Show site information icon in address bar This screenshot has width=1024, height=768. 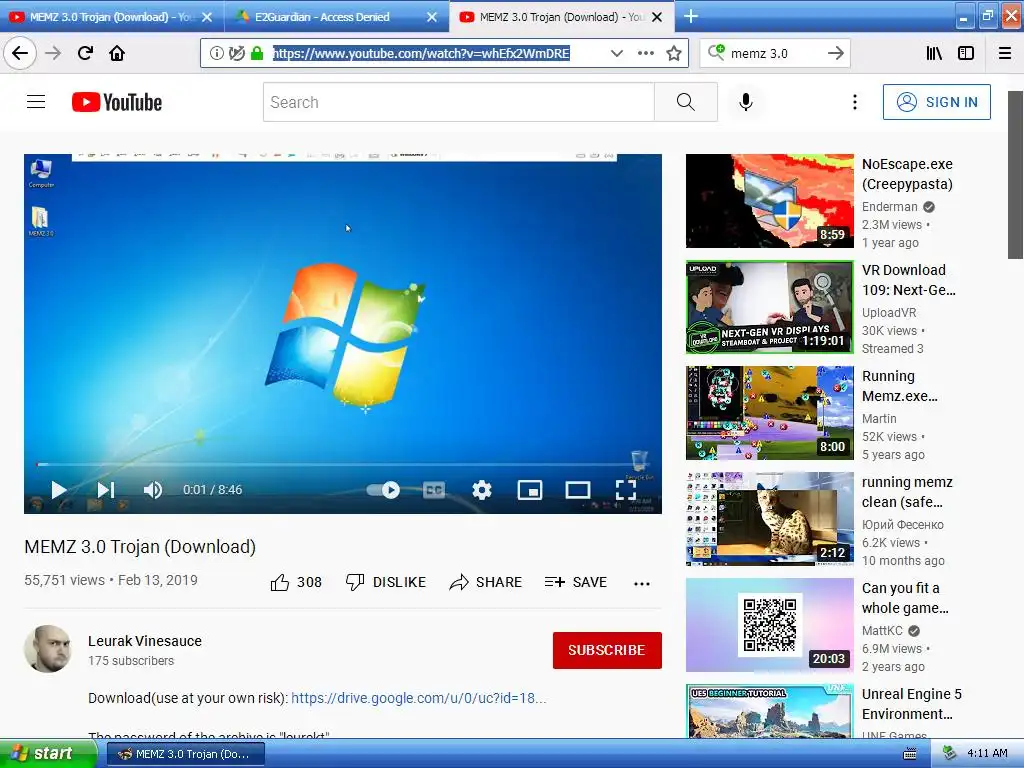pos(217,53)
